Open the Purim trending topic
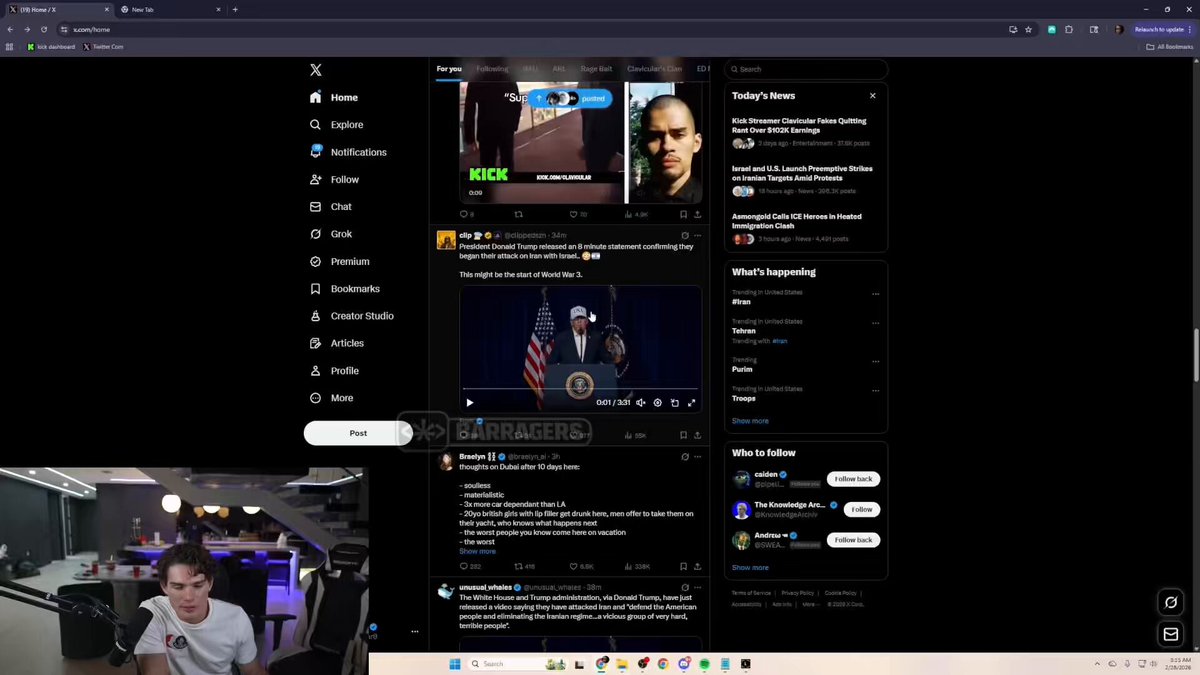The height and width of the screenshot is (675, 1200). [x=741, y=369]
